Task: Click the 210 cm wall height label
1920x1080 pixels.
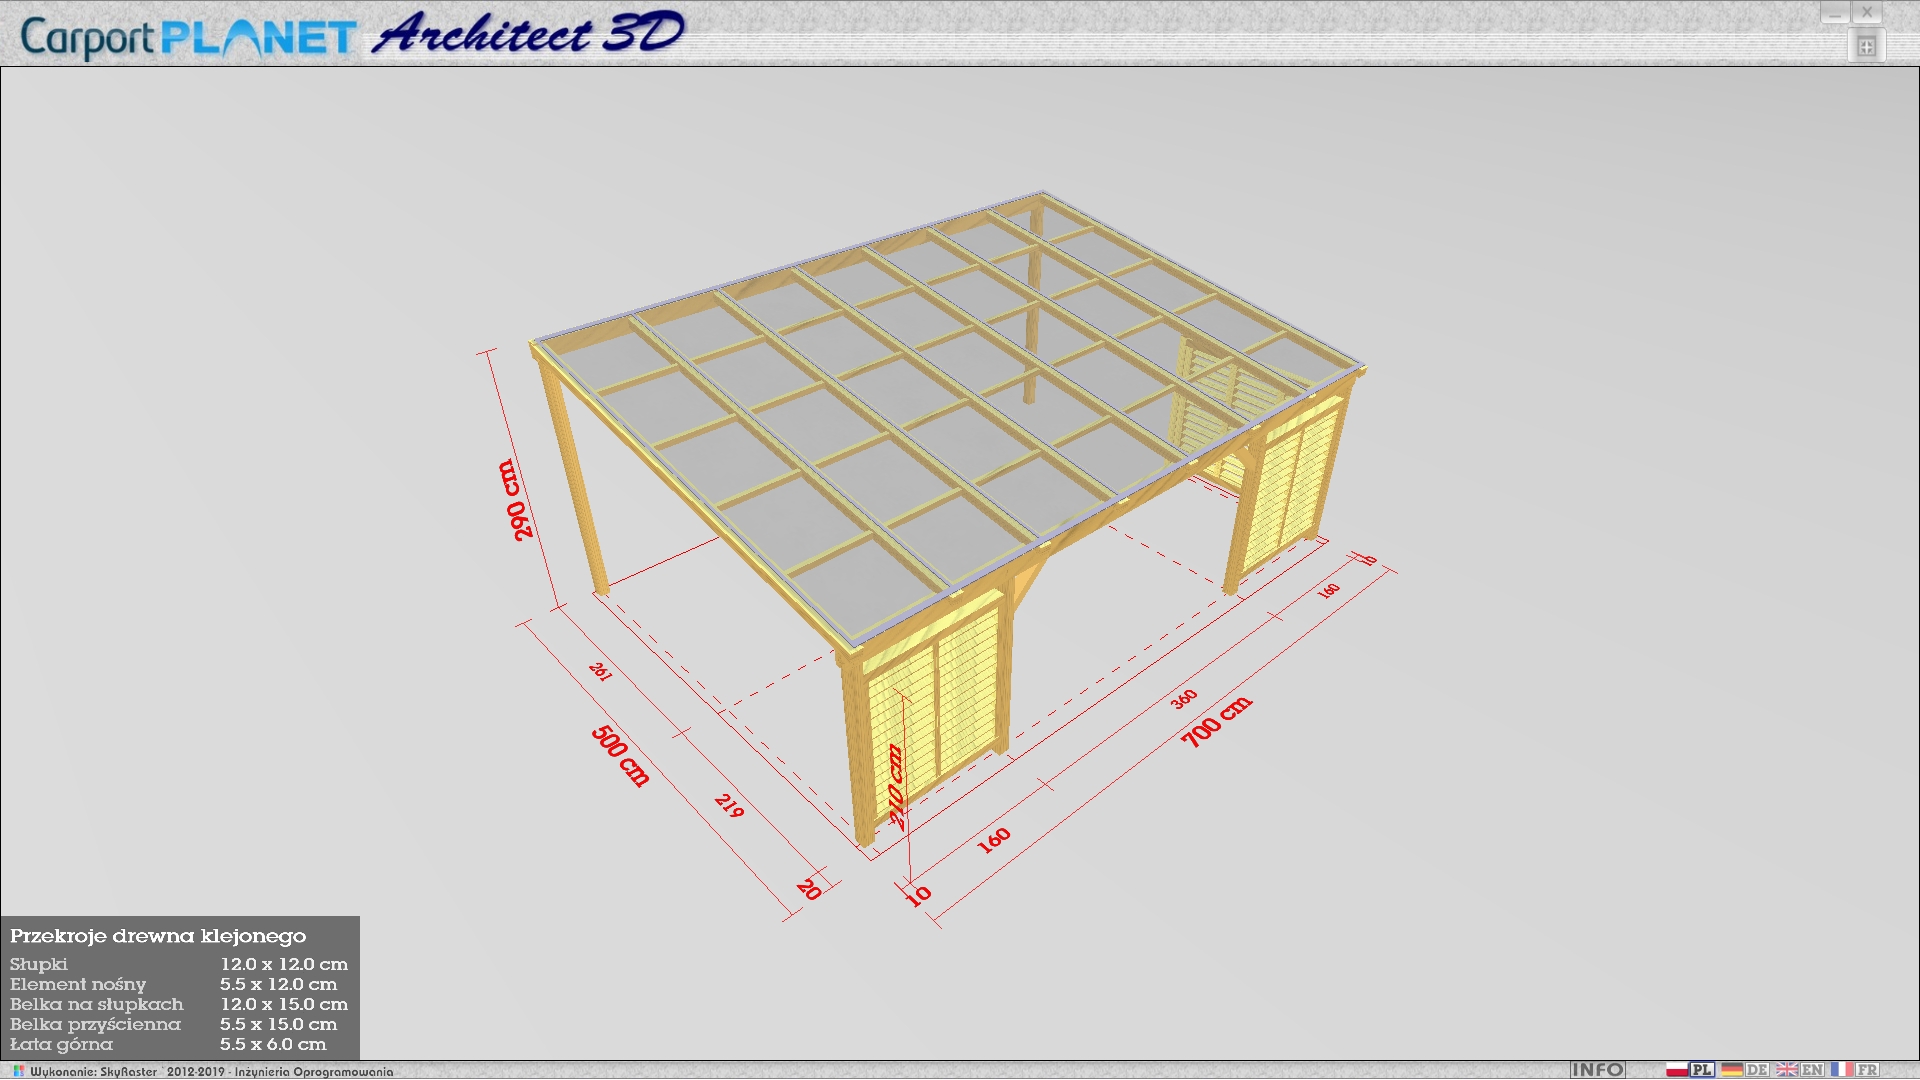Action: click(896, 787)
